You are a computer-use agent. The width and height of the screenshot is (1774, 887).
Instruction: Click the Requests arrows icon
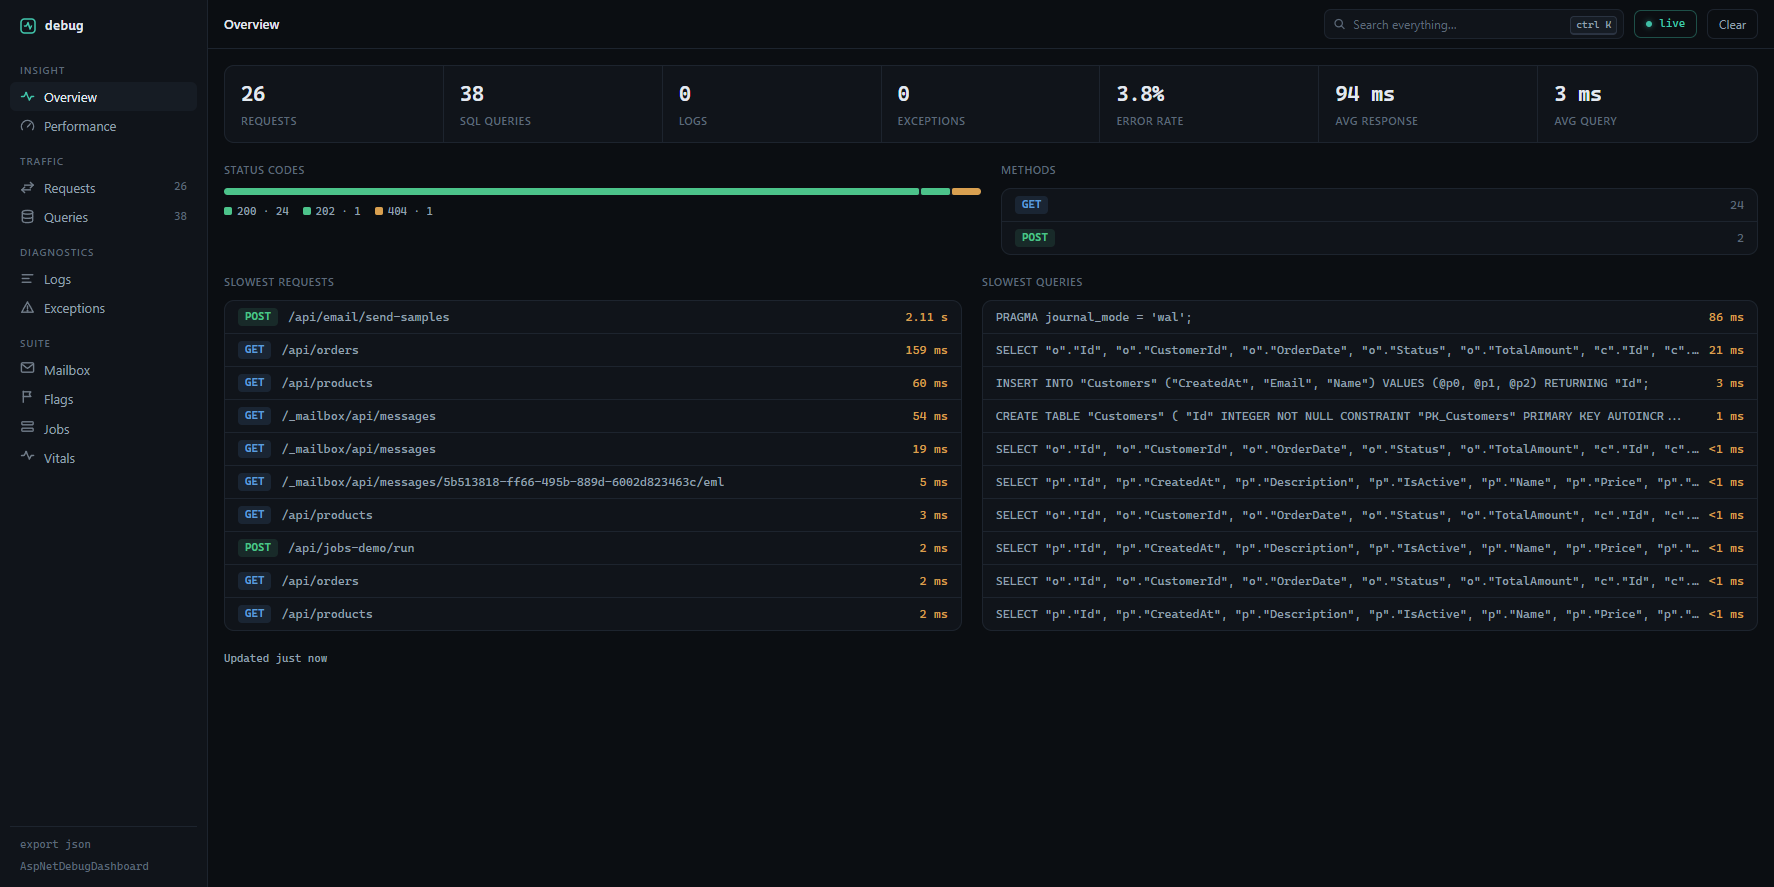tap(28, 188)
